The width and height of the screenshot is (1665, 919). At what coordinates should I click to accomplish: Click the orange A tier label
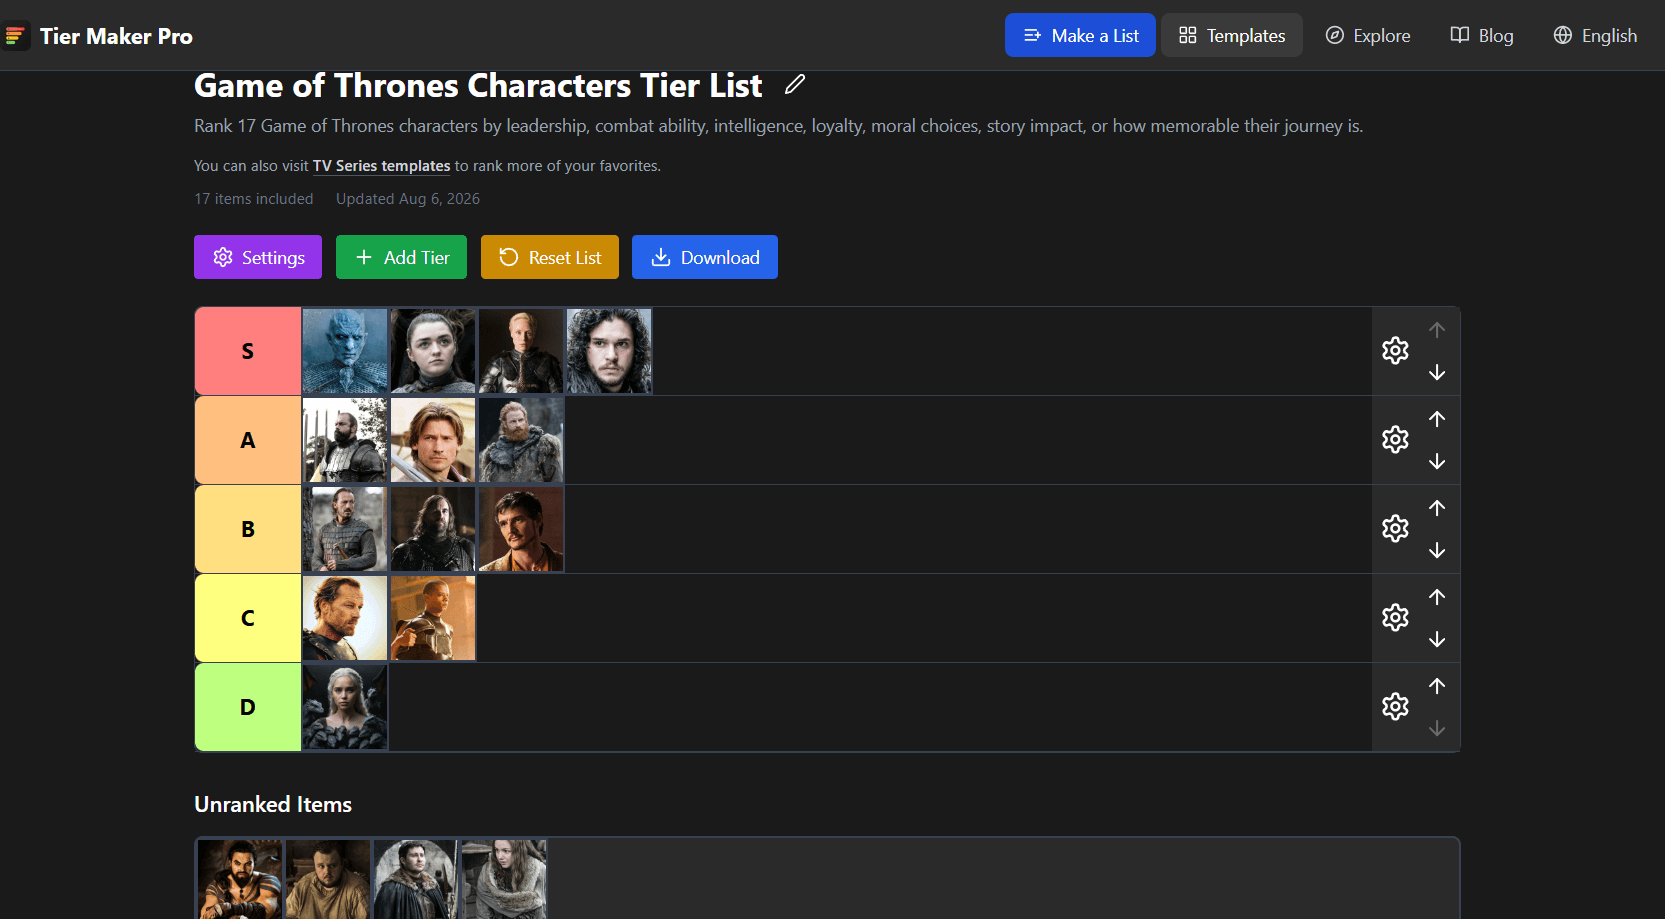click(248, 440)
